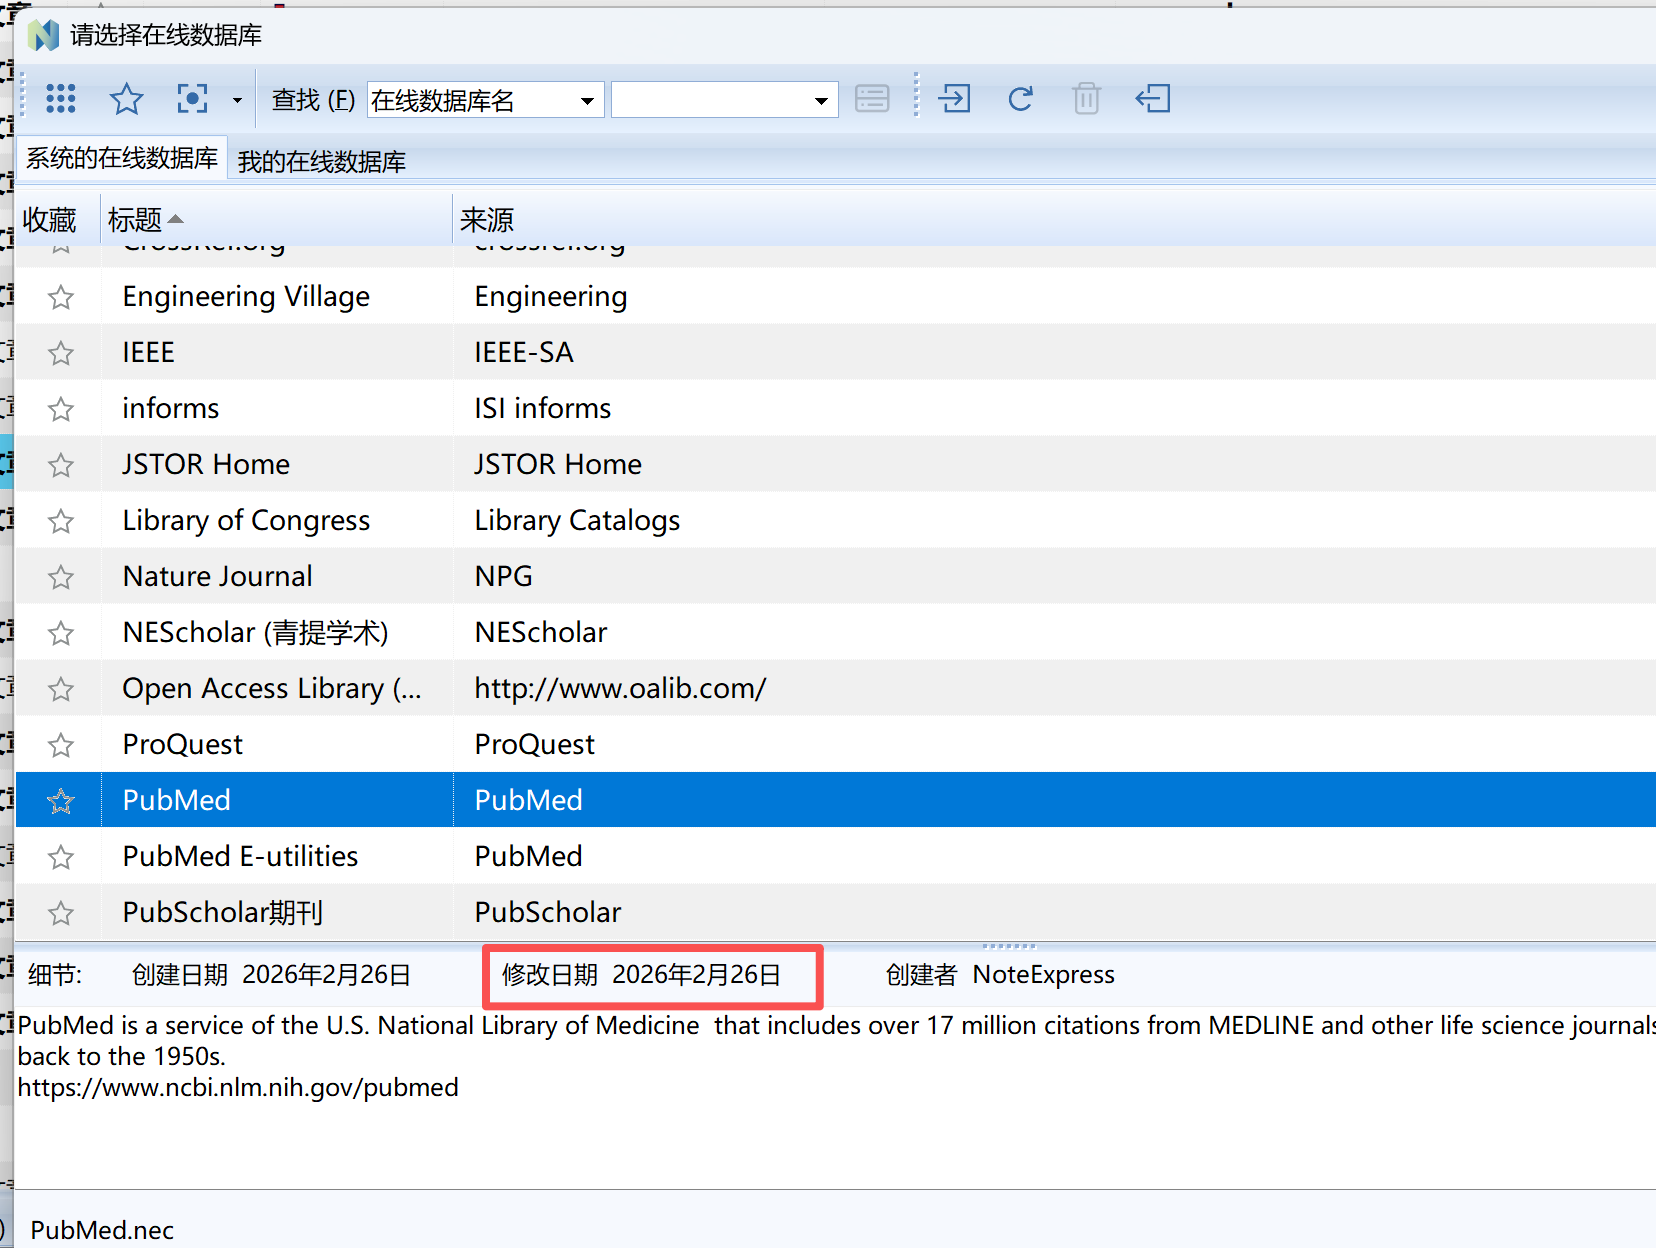Select the informs database title

tap(170, 408)
